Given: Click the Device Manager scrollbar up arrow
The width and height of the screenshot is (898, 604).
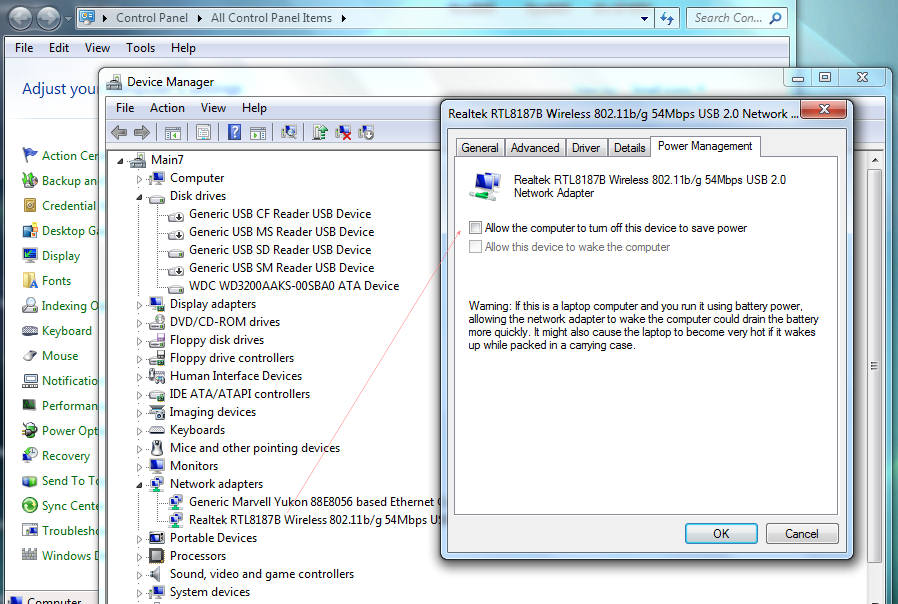Looking at the screenshot, I should tap(875, 161).
